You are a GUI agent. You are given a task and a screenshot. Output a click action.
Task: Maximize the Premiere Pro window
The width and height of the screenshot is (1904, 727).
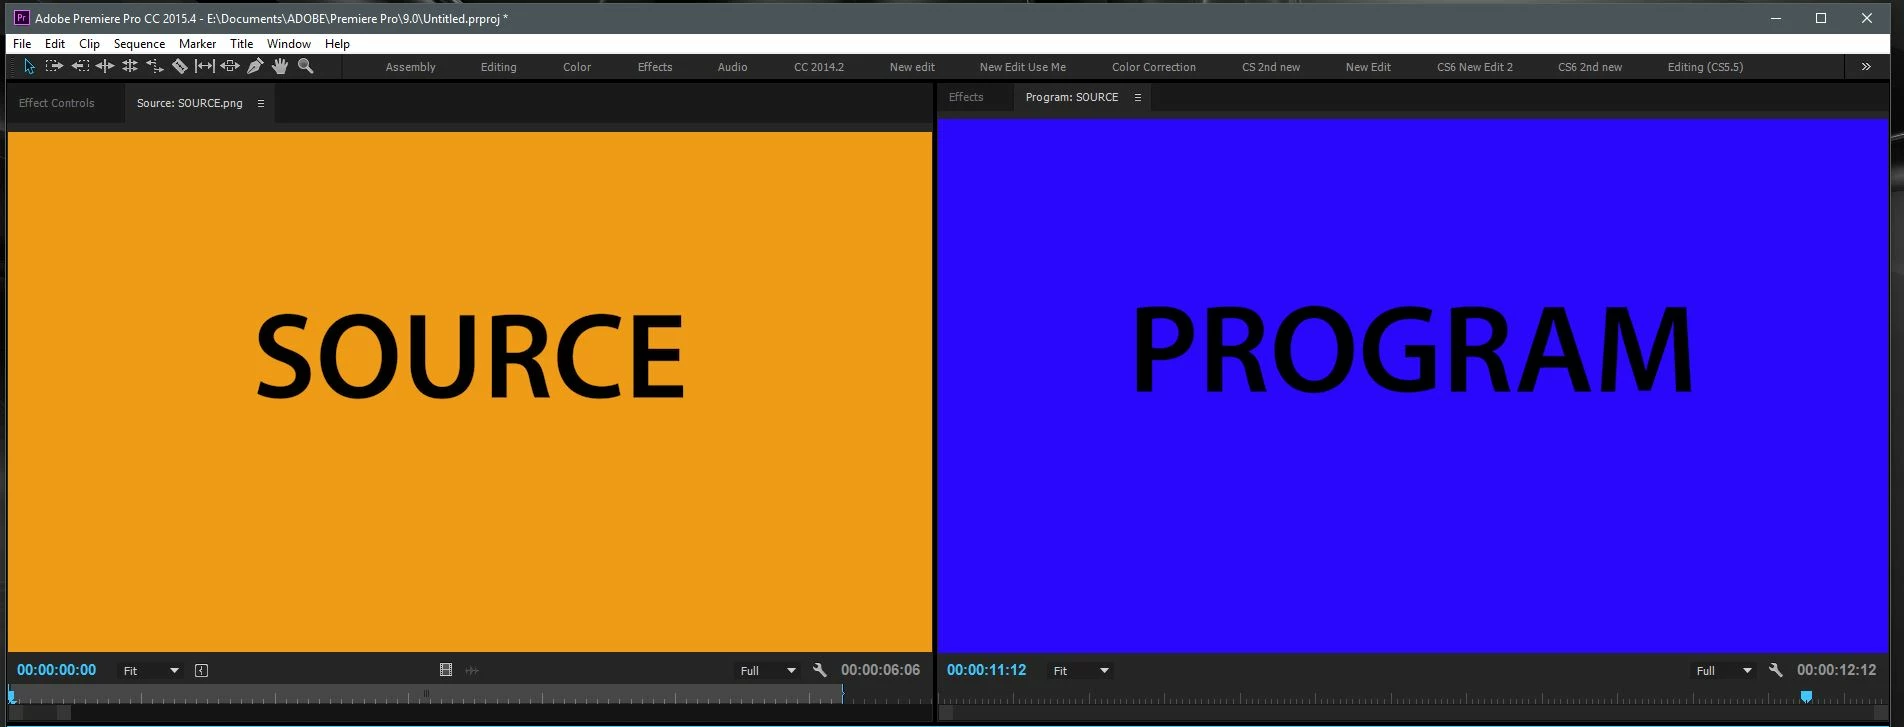point(1821,18)
